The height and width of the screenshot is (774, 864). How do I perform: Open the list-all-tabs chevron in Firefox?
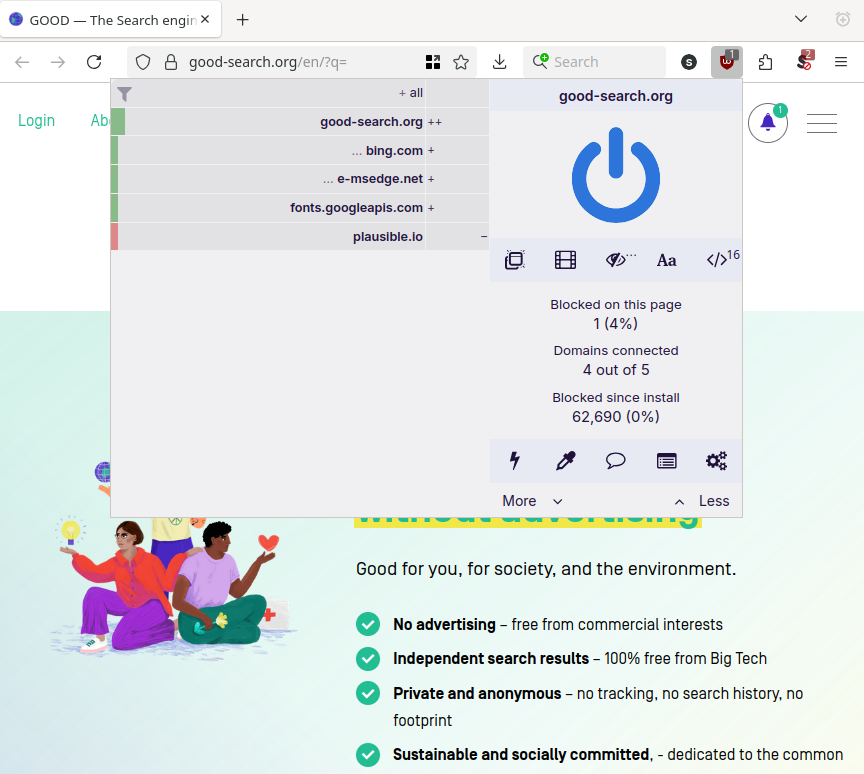[800, 19]
